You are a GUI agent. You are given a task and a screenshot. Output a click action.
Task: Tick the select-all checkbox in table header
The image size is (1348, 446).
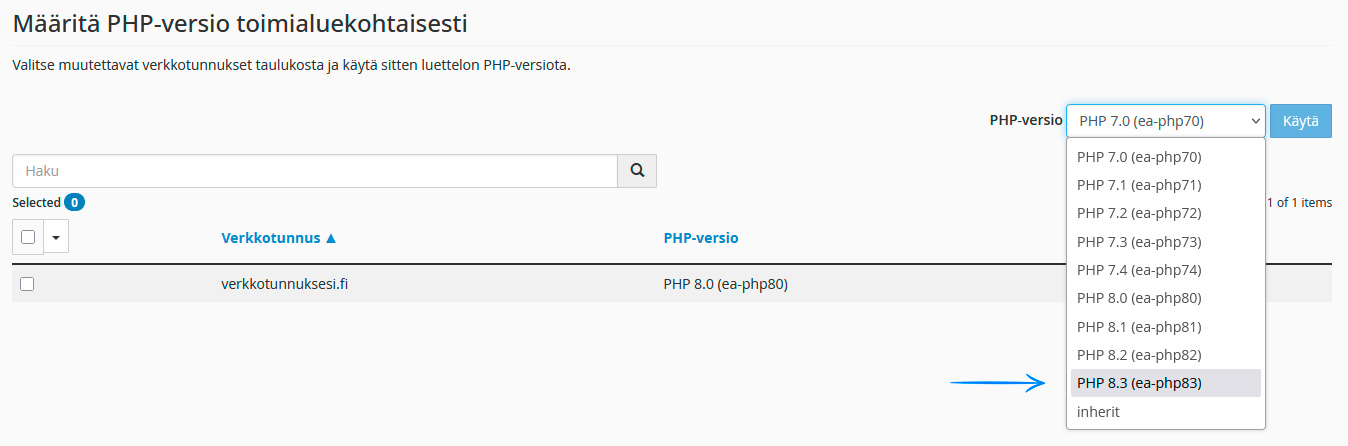[x=28, y=237]
